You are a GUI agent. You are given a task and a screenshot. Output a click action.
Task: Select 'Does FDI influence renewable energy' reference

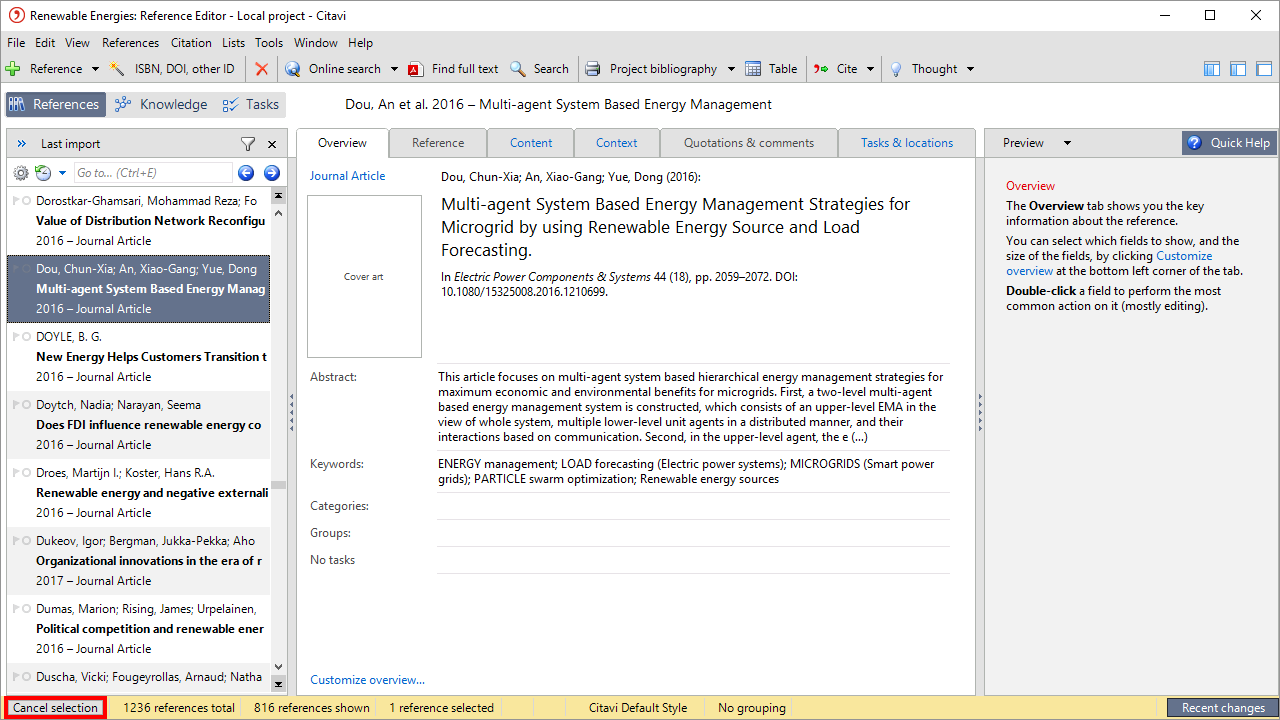tap(138, 424)
